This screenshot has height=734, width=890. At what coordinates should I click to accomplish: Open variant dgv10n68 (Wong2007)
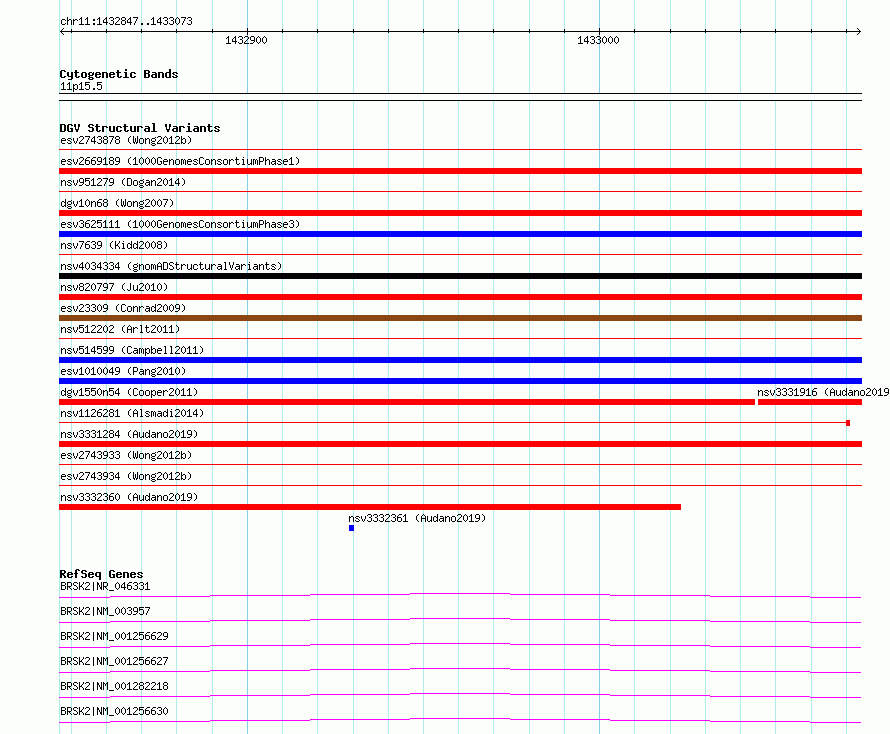click(117, 203)
